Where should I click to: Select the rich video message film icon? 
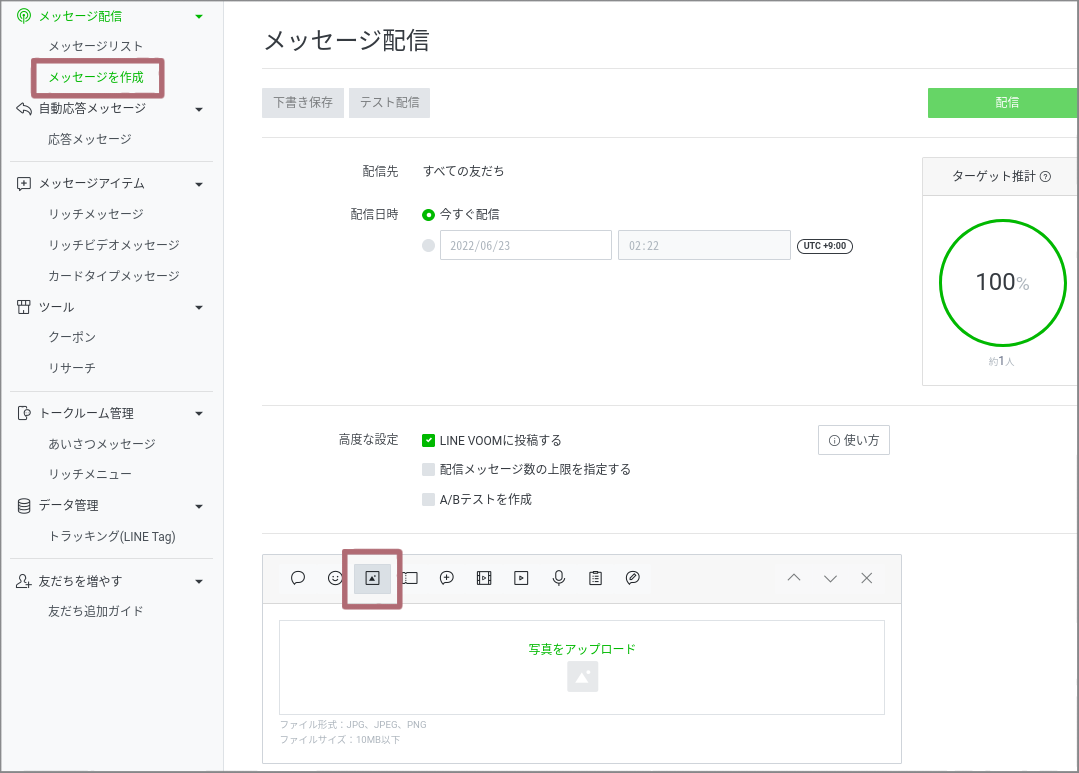point(484,578)
